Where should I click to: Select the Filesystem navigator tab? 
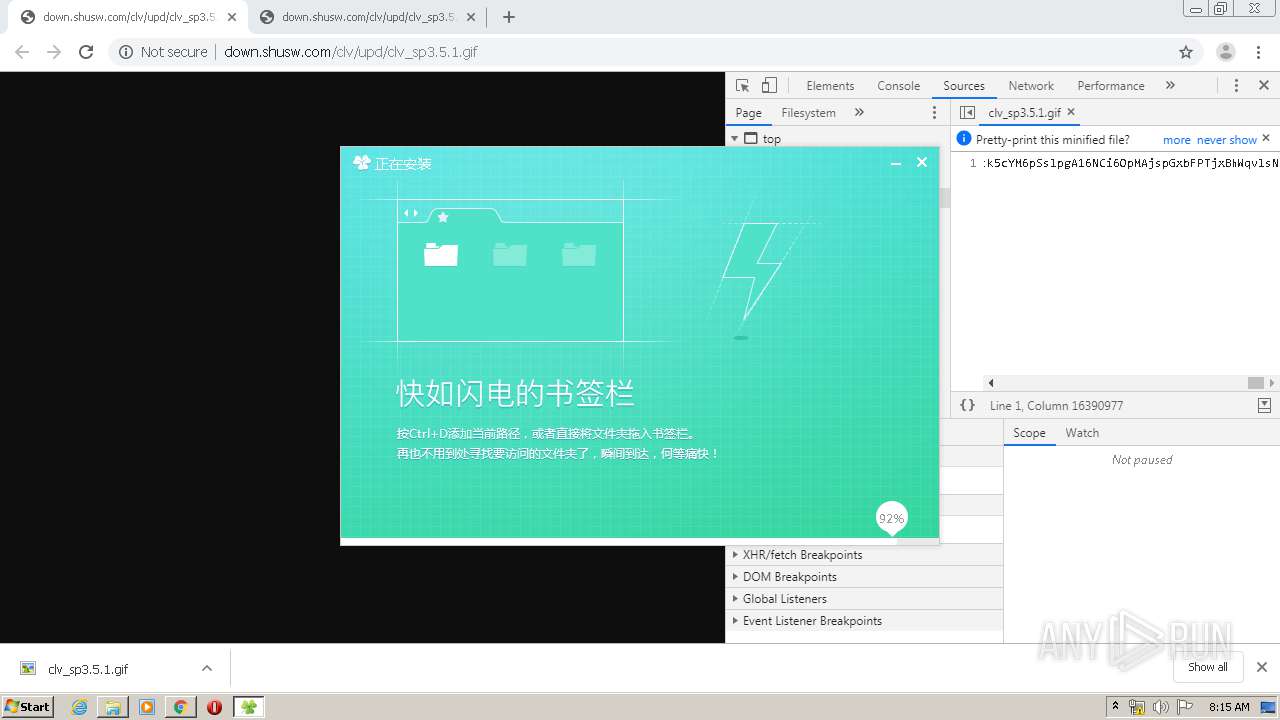(808, 113)
